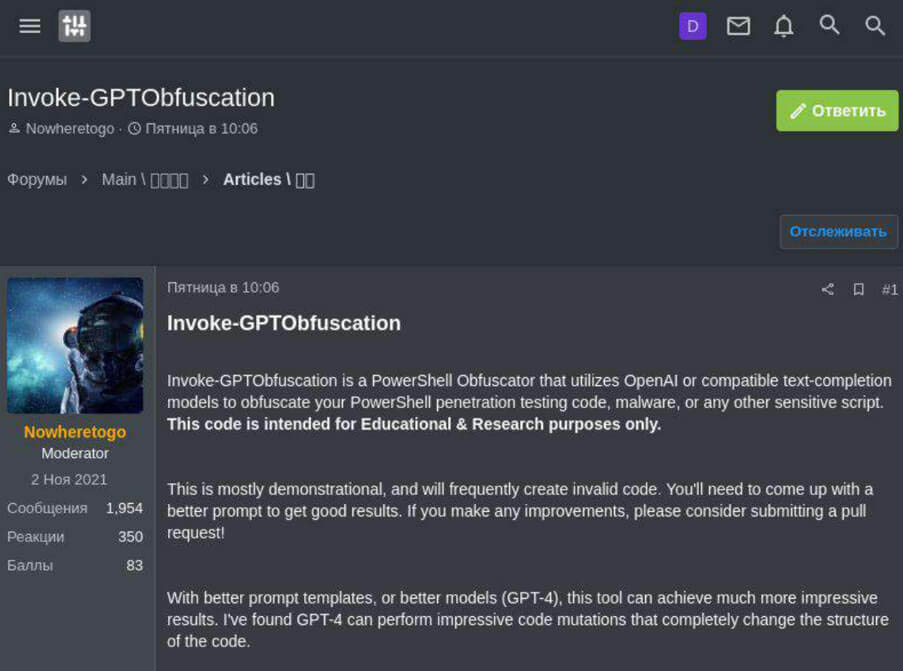
Task: Click the first magnifier search icon
Action: [829, 25]
